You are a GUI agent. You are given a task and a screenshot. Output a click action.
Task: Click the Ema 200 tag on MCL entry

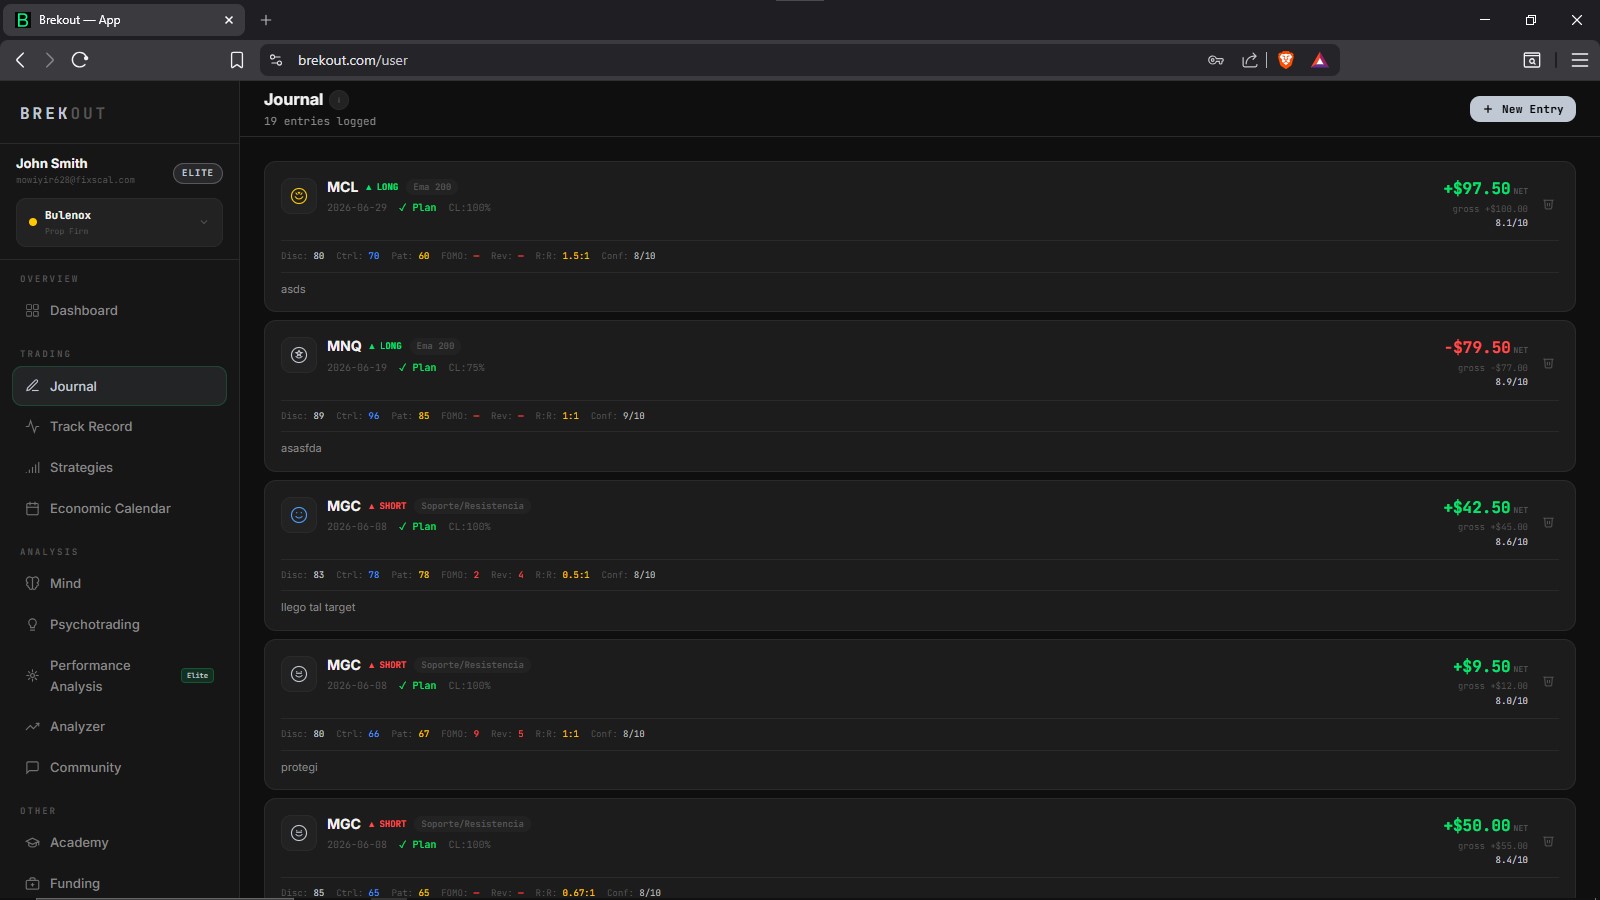pos(432,187)
